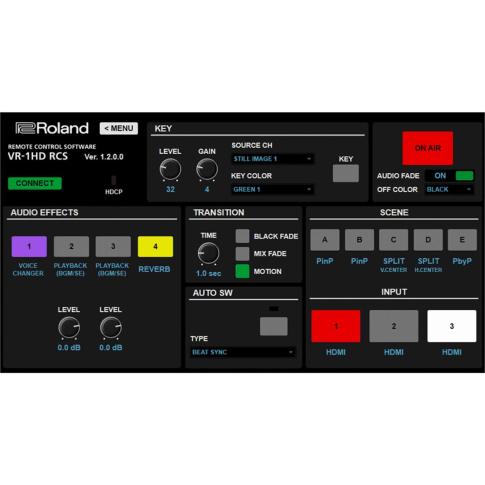The width and height of the screenshot is (485, 485).
Task: Enable MIX FADE transition
Action: pyautogui.click(x=242, y=254)
